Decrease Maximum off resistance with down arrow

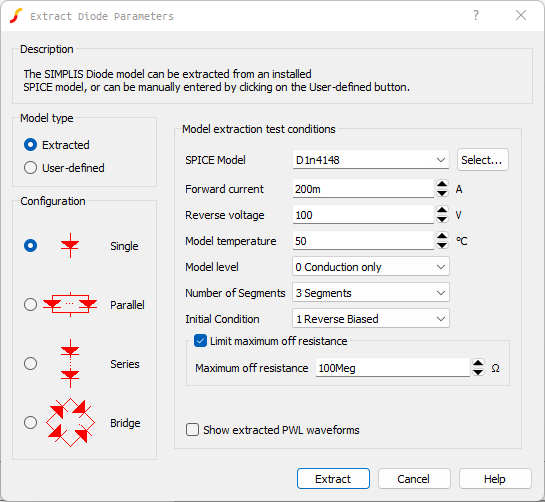tap(478, 372)
